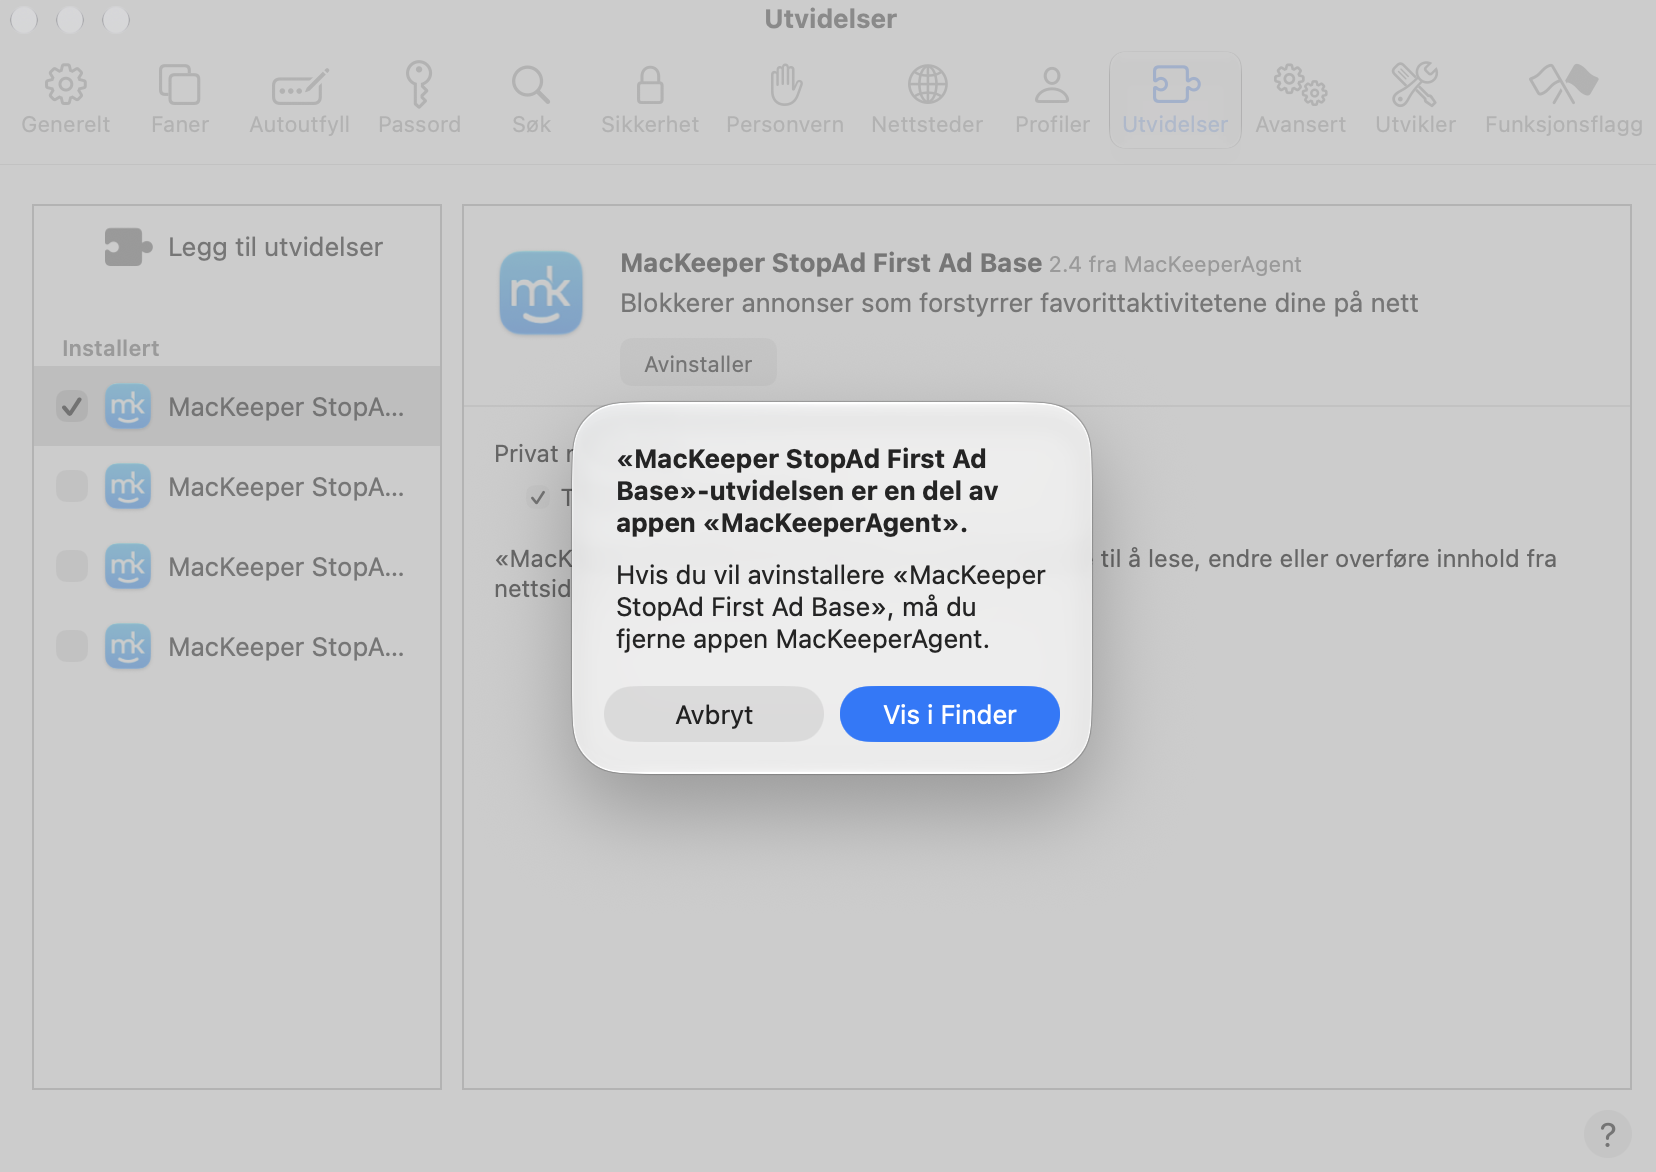This screenshot has width=1656, height=1172.
Task: Open the Profiler person icon
Action: (1052, 85)
